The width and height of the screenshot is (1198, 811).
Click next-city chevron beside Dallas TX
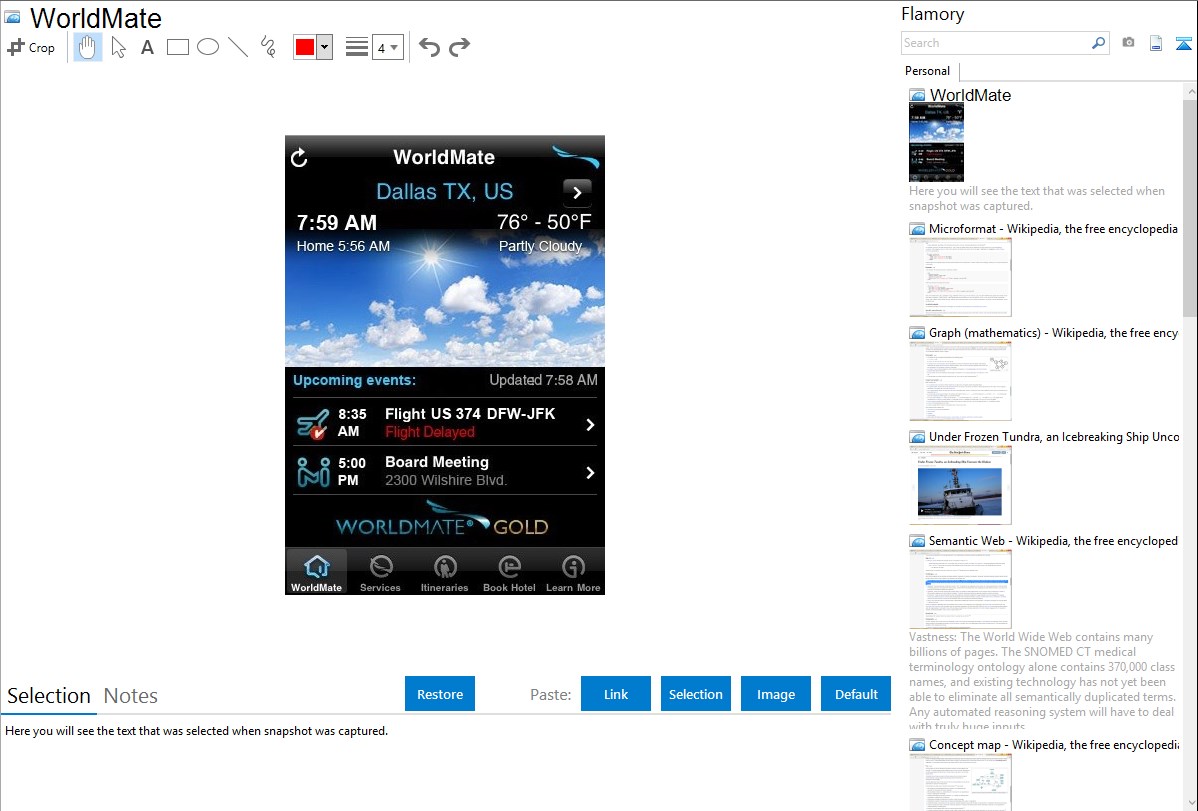[x=578, y=193]
